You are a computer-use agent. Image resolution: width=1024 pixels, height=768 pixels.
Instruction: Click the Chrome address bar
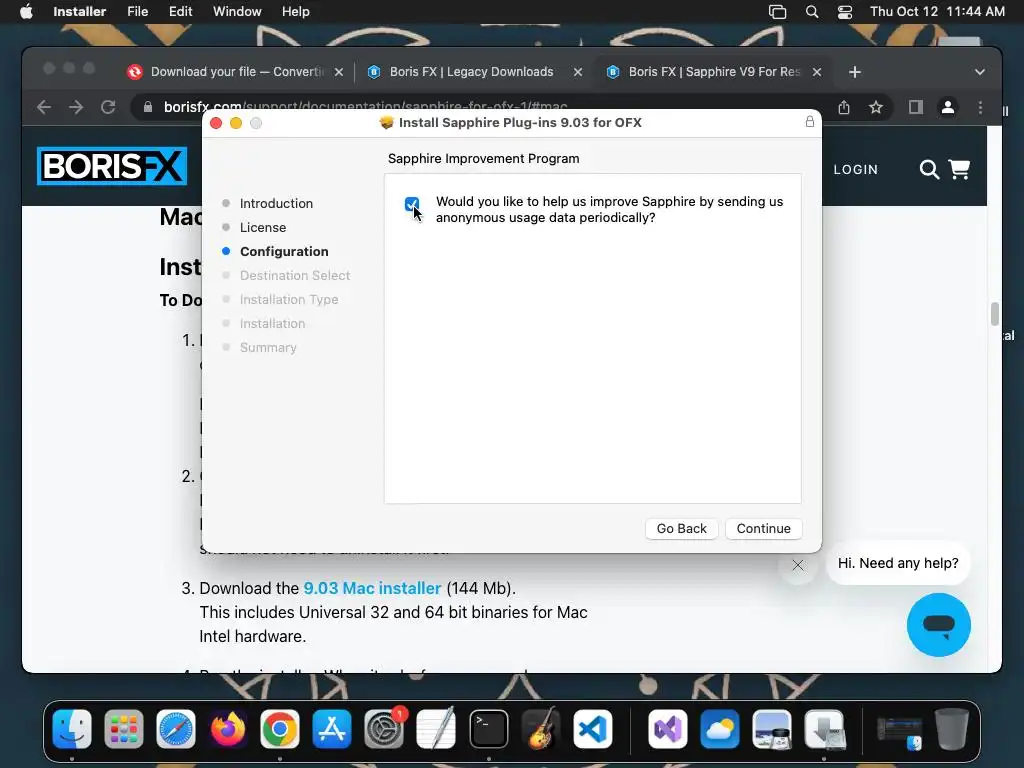pyautogui.click(x=481, y=107)
